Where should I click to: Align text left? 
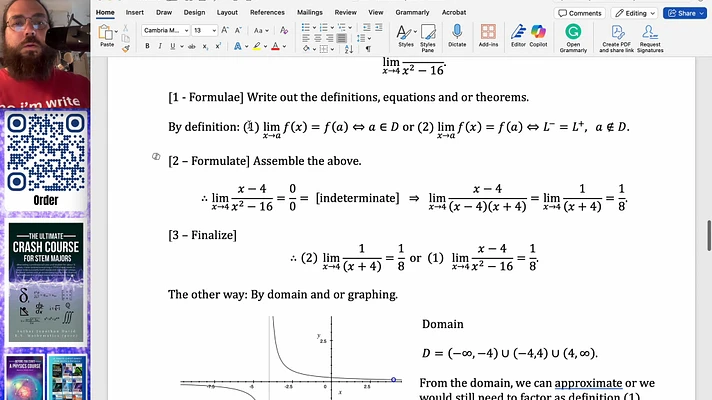[306, 39]
